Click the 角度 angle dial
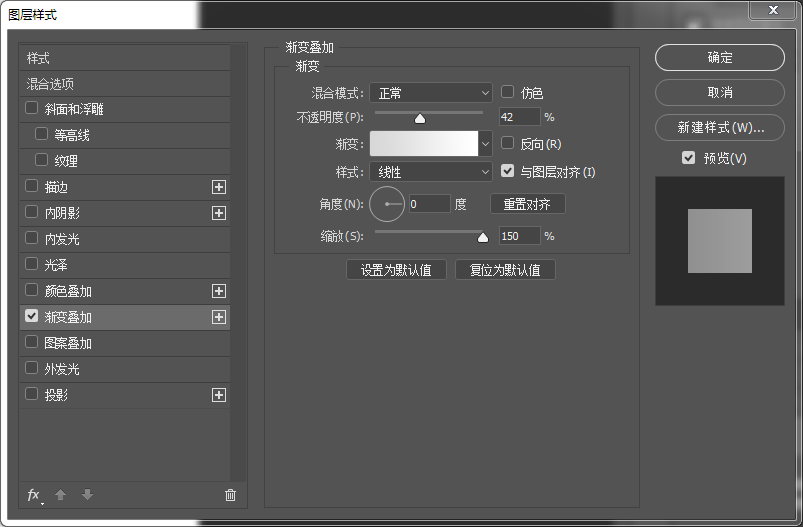803x527 pixels. click(387, 204)
